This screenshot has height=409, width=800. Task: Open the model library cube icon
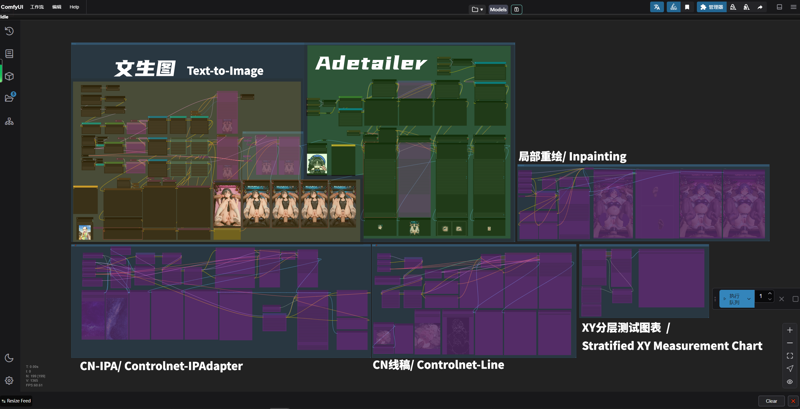[x=9, y=76]
